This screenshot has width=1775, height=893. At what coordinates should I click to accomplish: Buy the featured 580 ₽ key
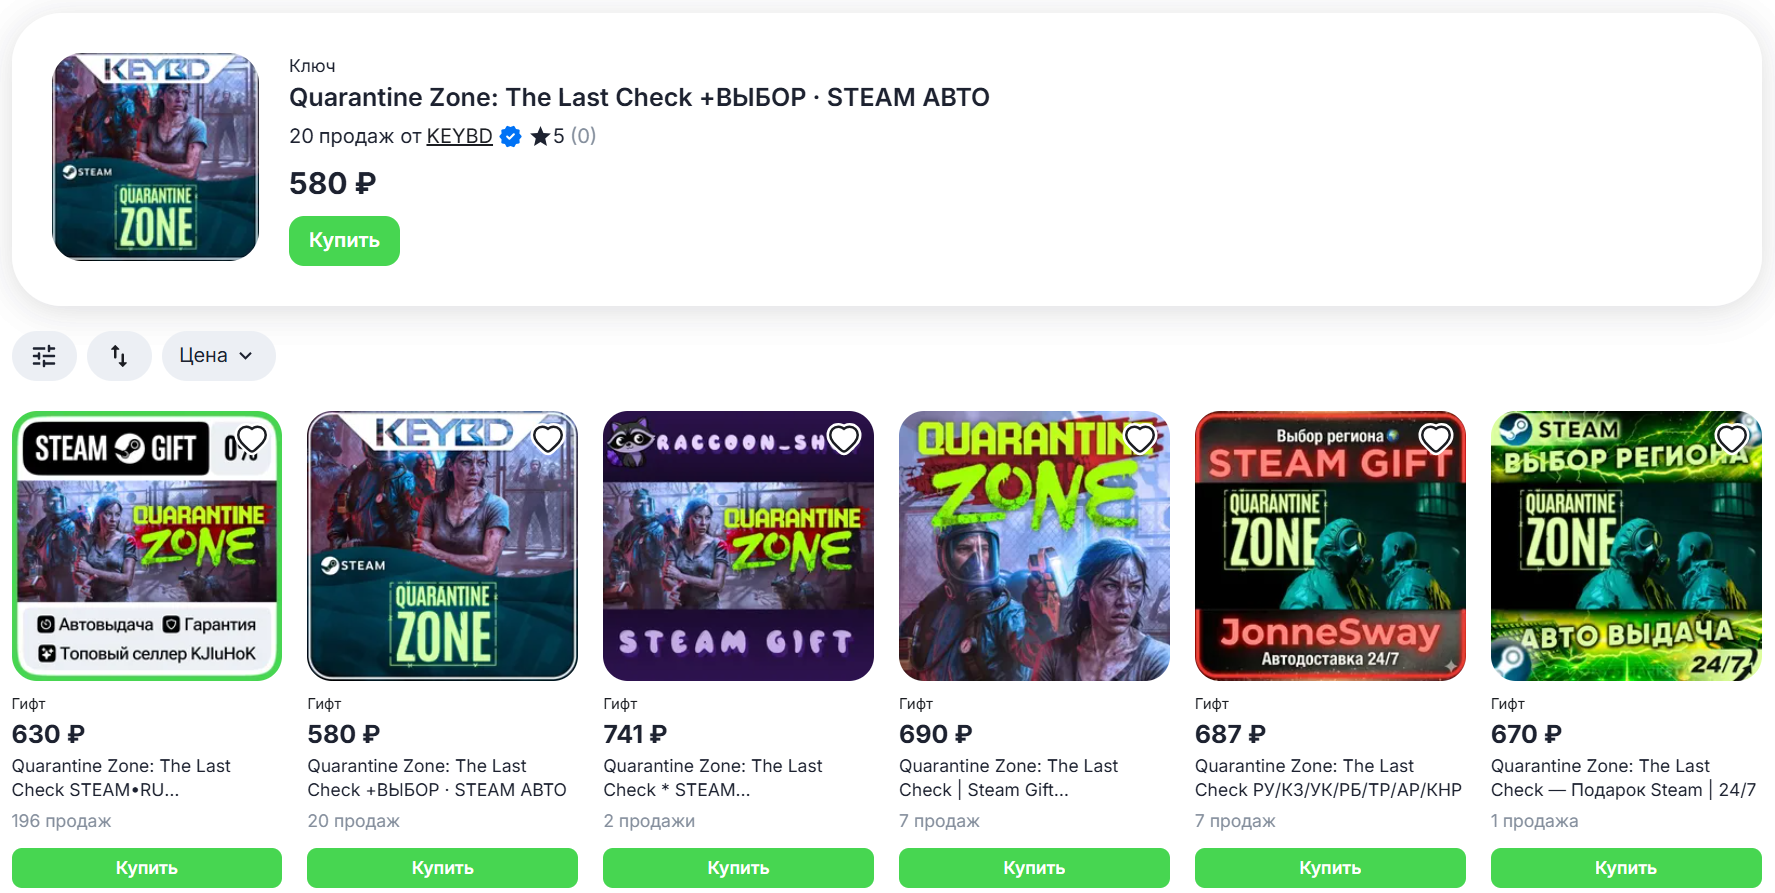tap(344, 241)
